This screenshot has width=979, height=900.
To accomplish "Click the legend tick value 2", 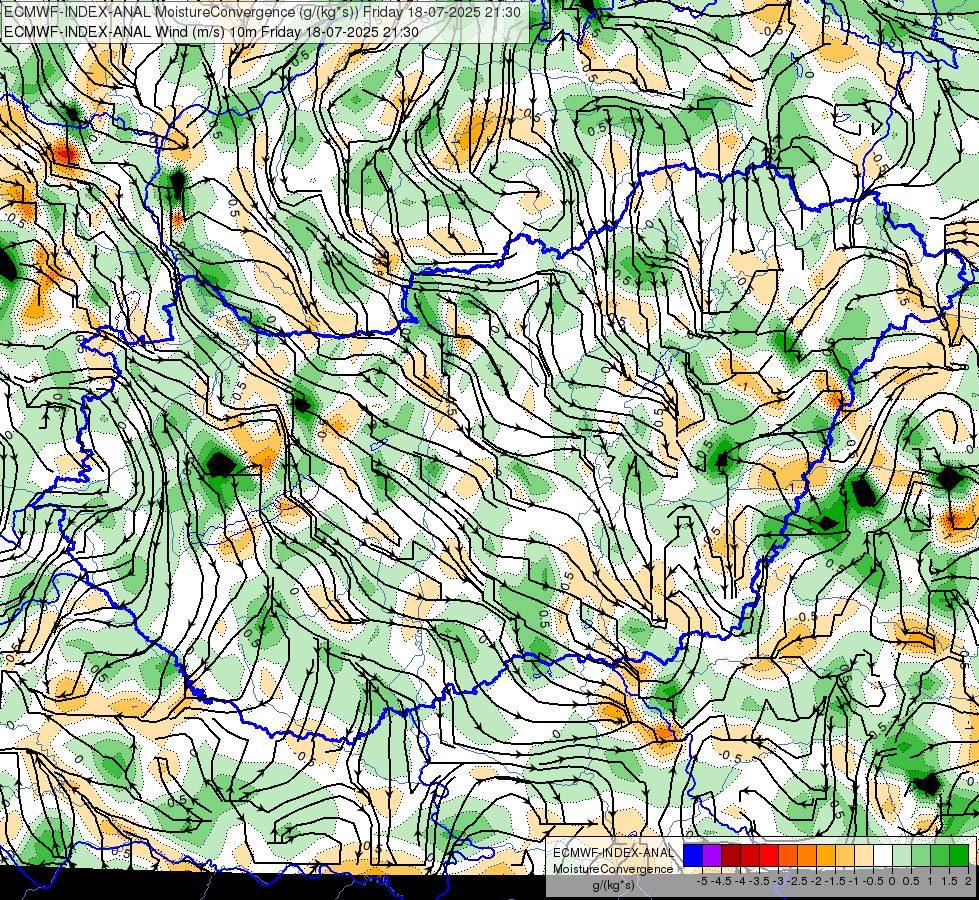I will point(968,881).
